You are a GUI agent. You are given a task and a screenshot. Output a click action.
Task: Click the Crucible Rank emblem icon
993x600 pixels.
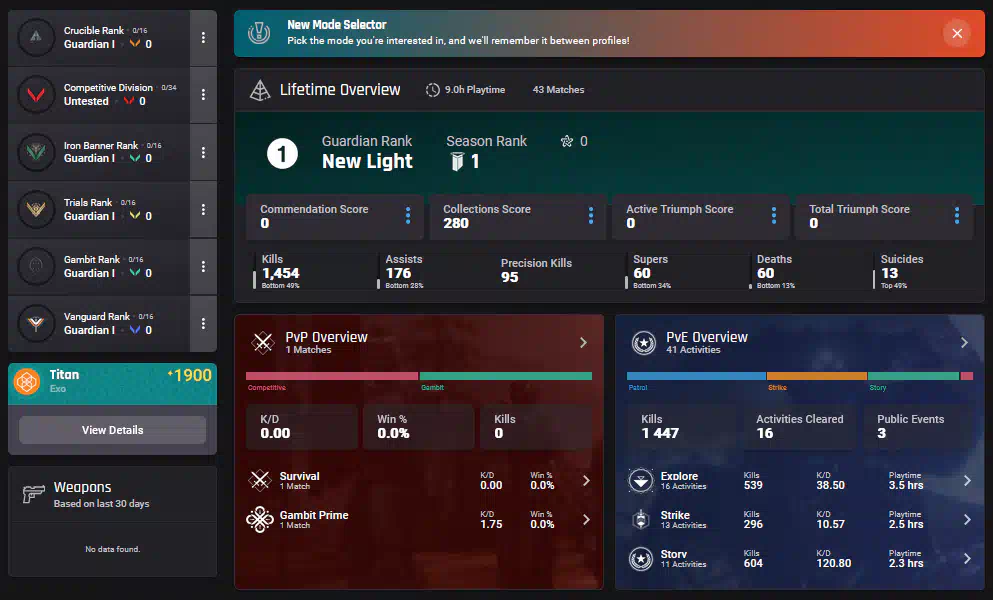(x=36, y=37)
